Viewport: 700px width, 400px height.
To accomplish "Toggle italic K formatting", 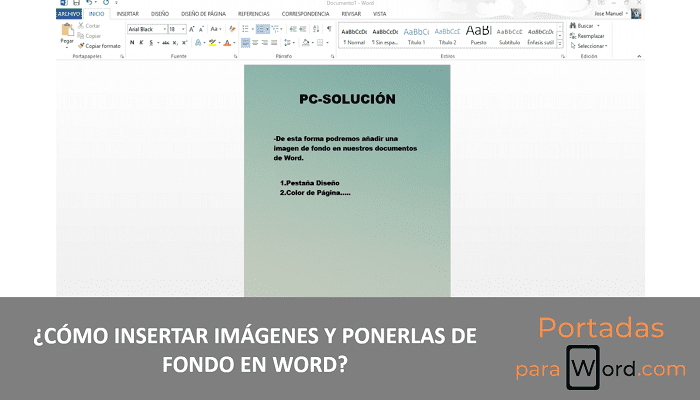I will 141,43.
